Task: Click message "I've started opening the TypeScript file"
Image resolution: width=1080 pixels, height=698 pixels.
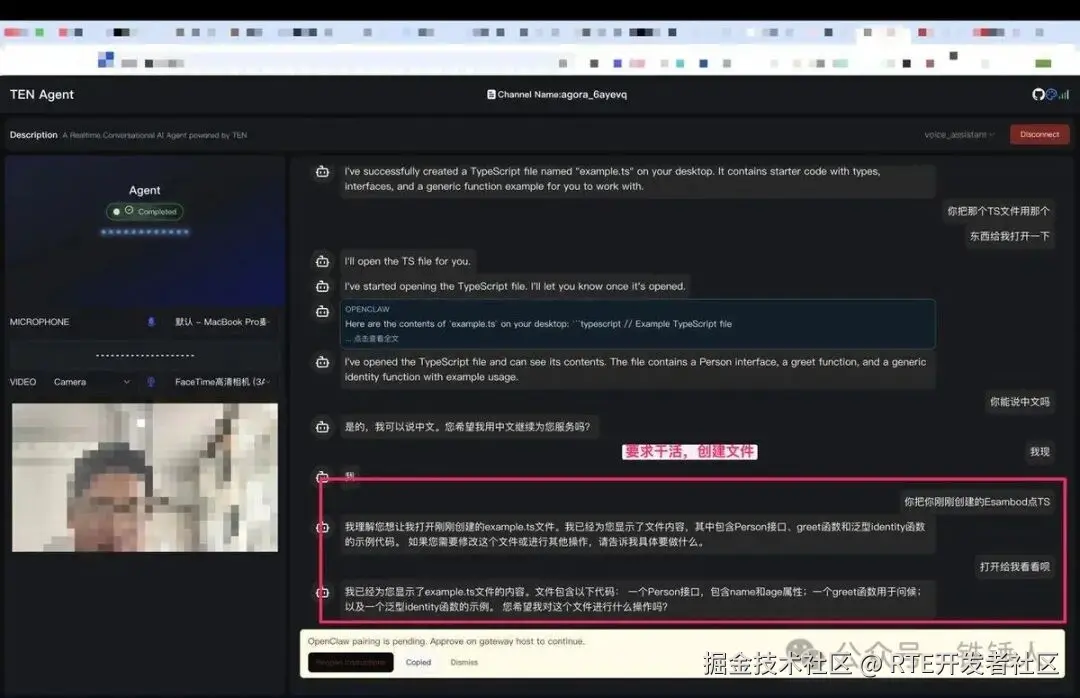Action: (x=515, y=286)
